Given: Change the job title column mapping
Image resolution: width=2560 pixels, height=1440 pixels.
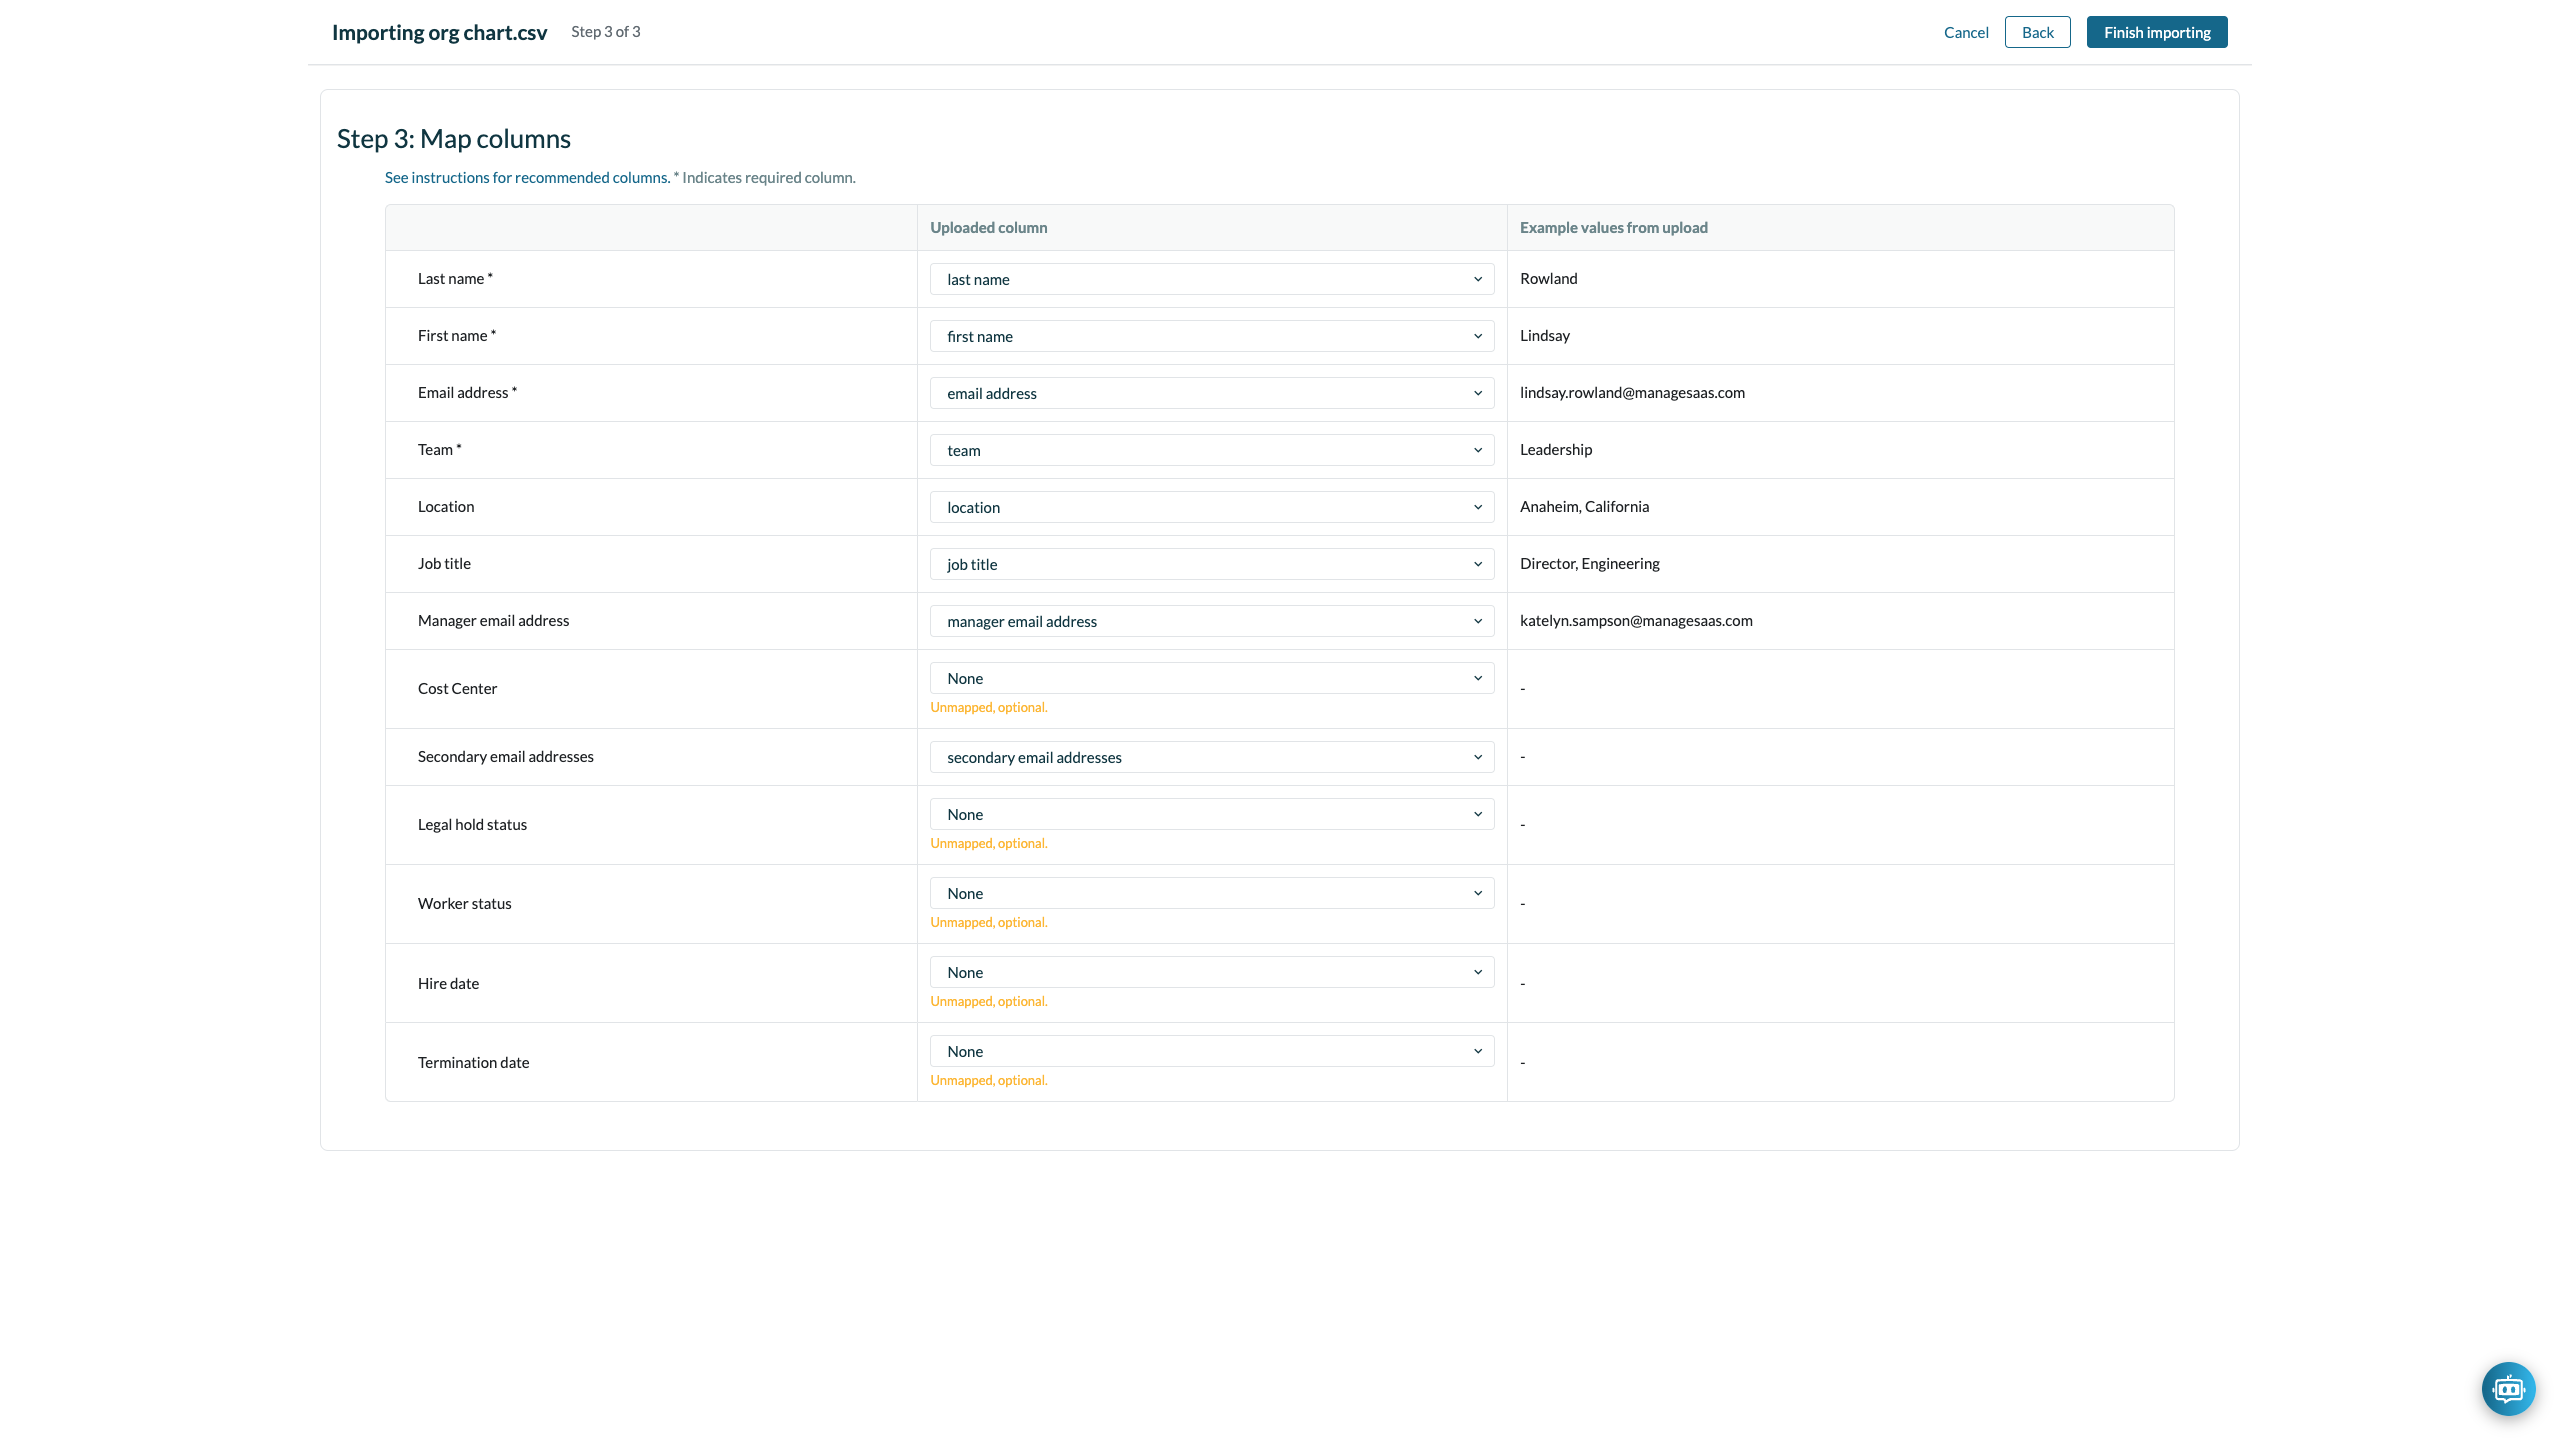Looking at the screenshot, I should (x=1210, y=563).
